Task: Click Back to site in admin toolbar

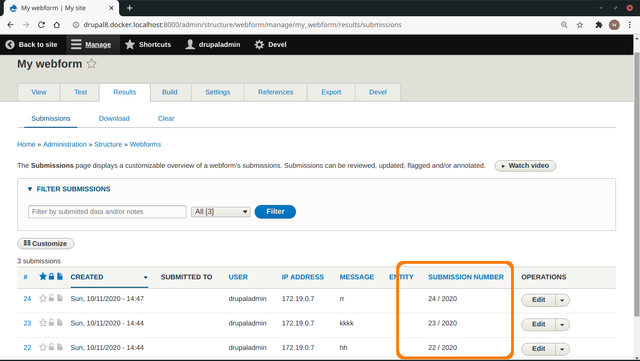Action: coord(31,45)
